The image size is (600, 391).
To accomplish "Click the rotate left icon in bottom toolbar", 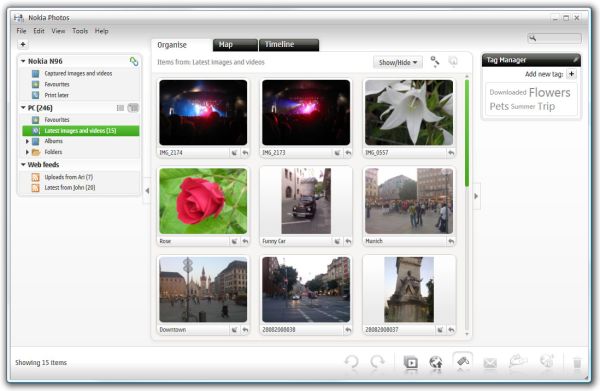I will pyautogui.click(x=351, y=362).
